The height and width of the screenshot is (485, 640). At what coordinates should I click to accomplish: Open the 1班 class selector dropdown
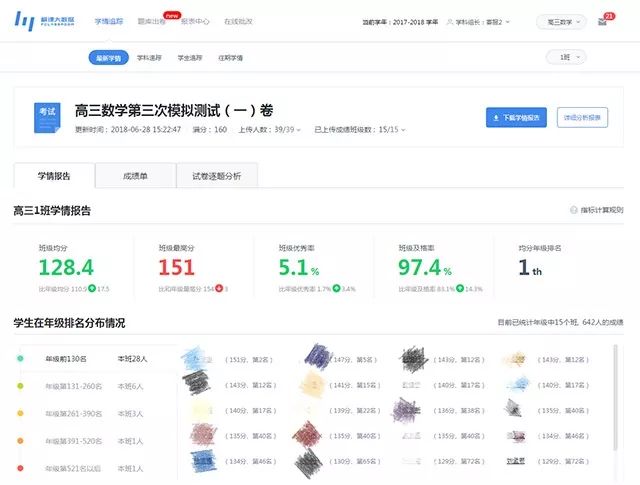point(566,57)
